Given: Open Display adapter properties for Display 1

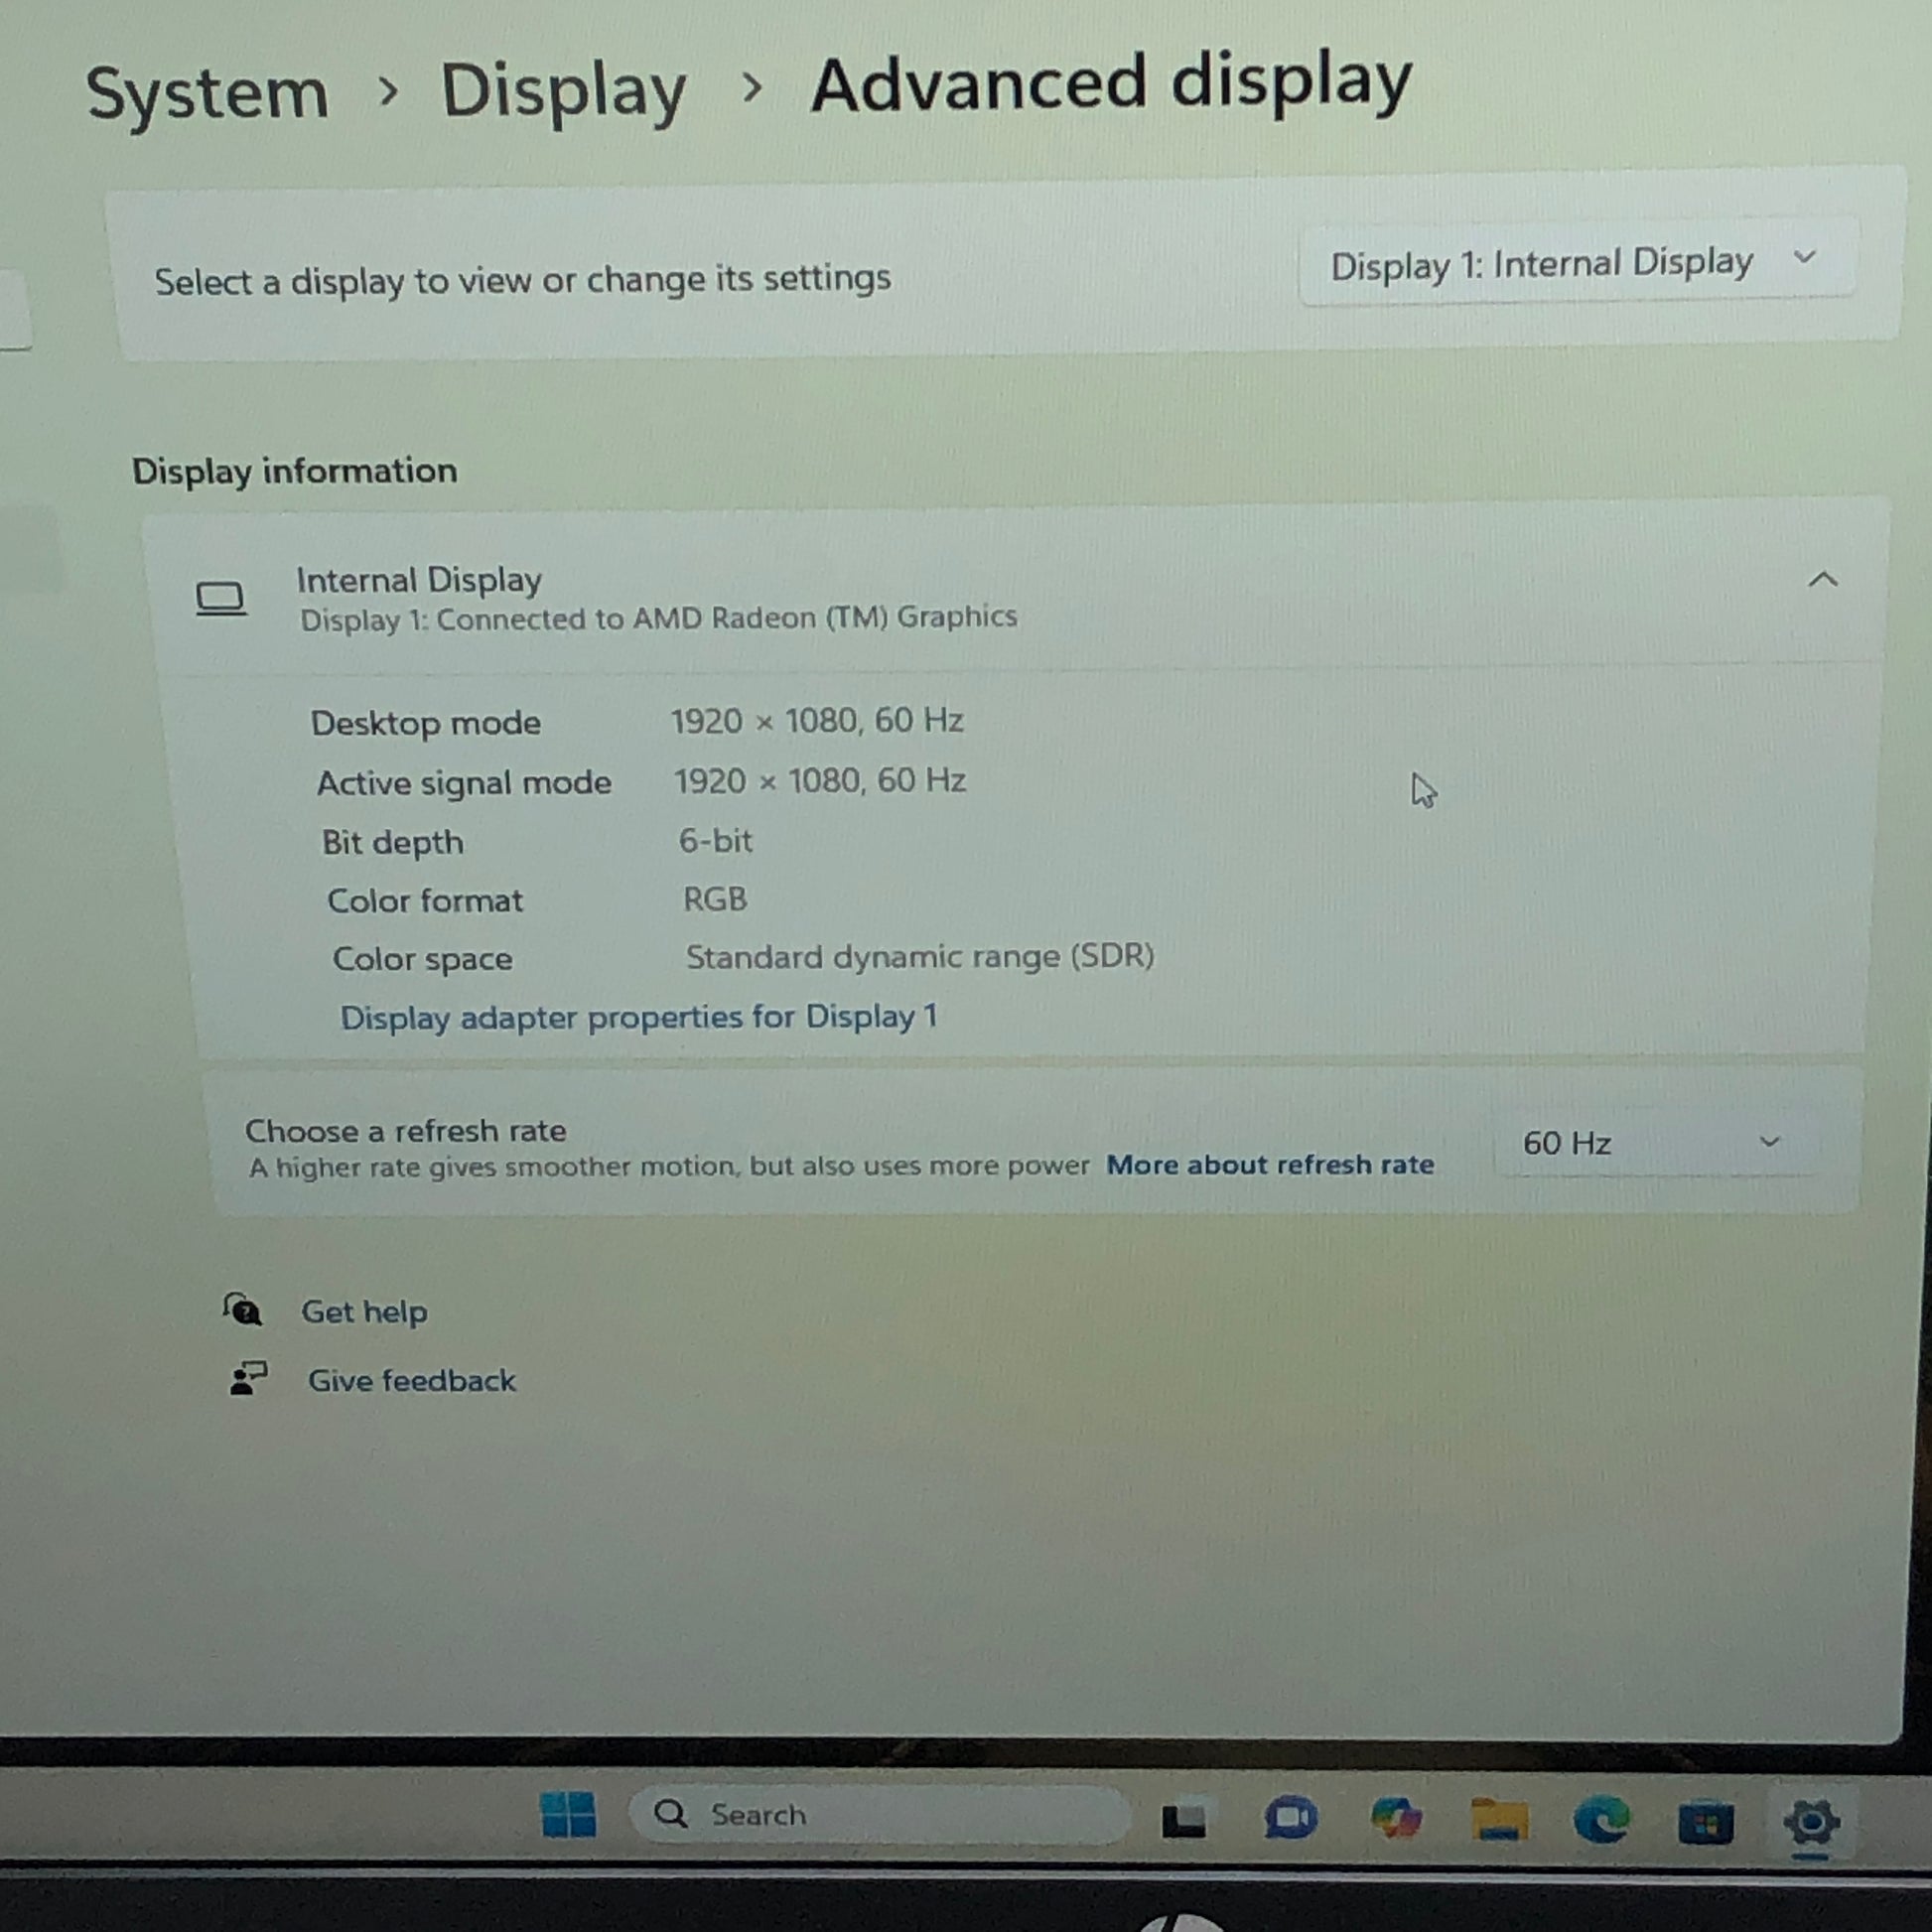Looking at the screenshot, I should (x=638, y=1017).
